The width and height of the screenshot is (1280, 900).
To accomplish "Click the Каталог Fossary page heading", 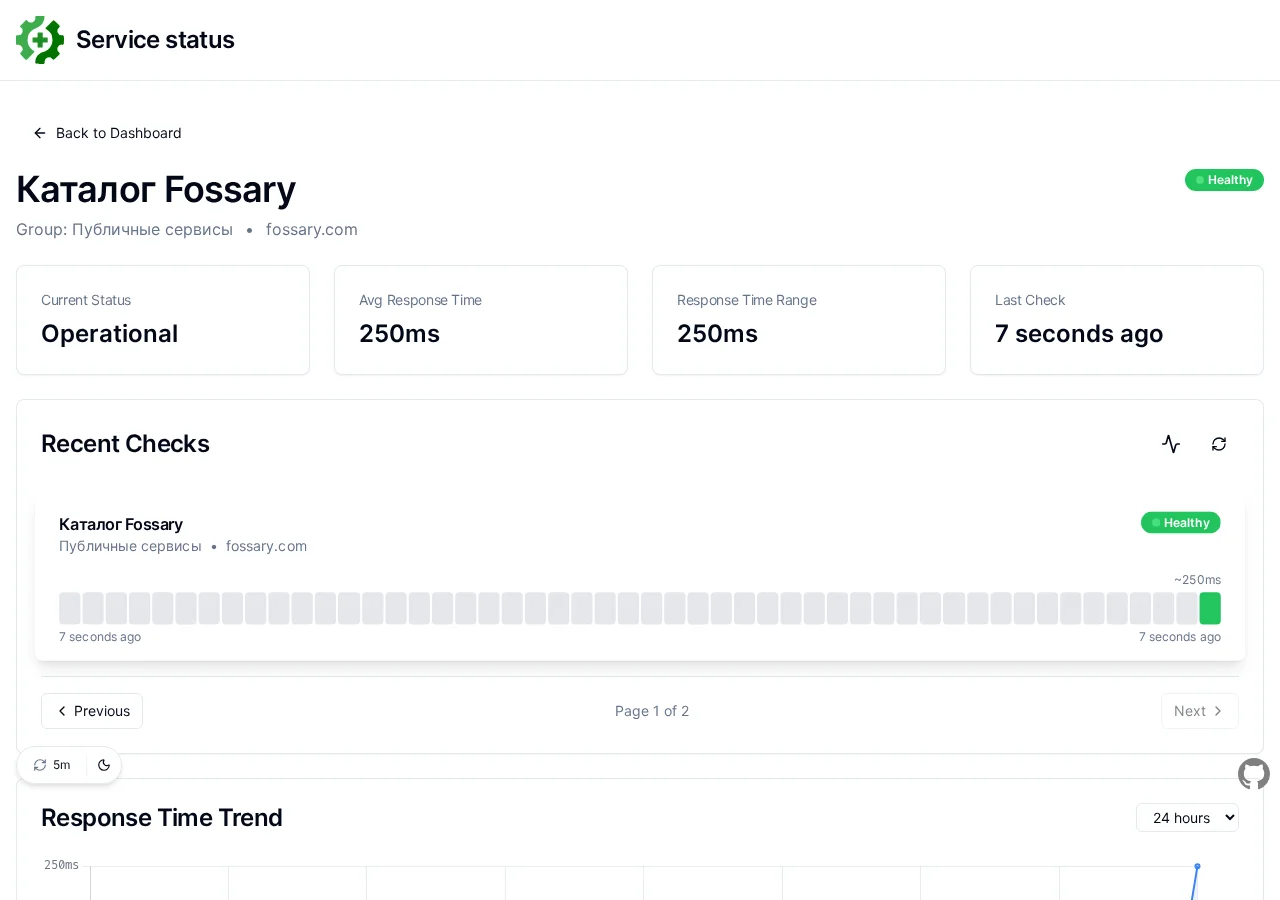I will (x=156, y=189).
